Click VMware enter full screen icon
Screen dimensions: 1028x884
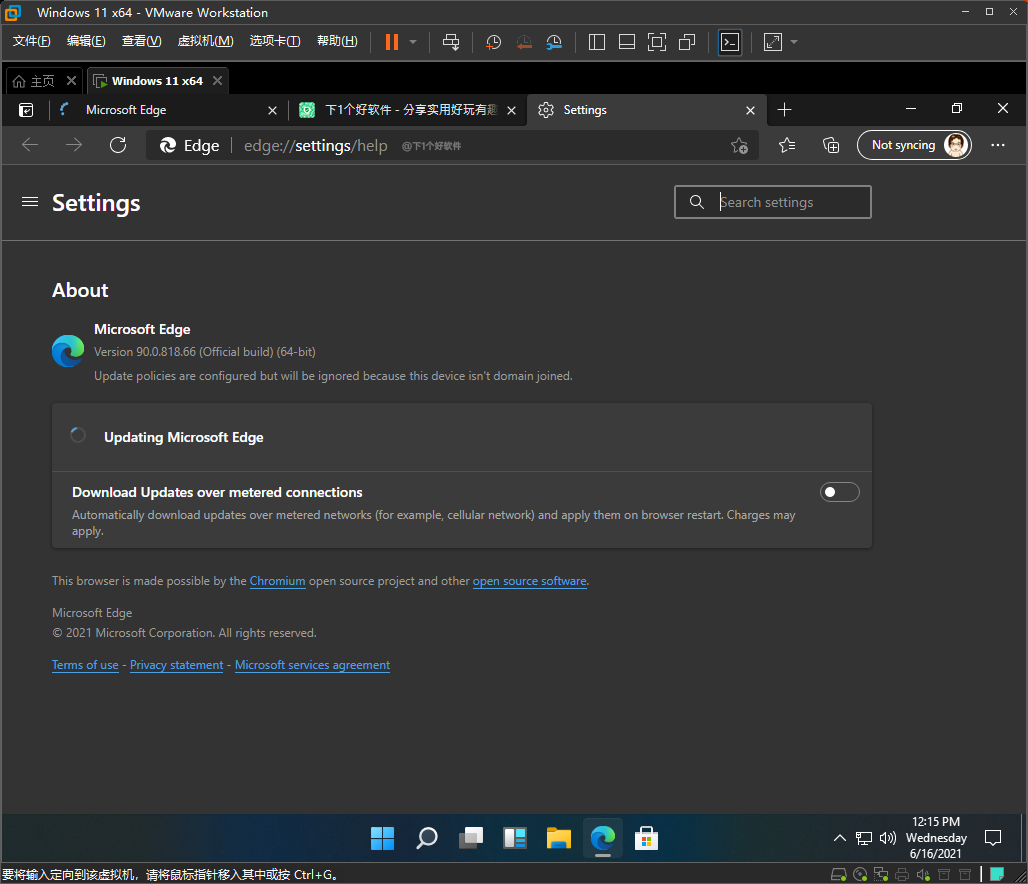[x=656, y=42]
